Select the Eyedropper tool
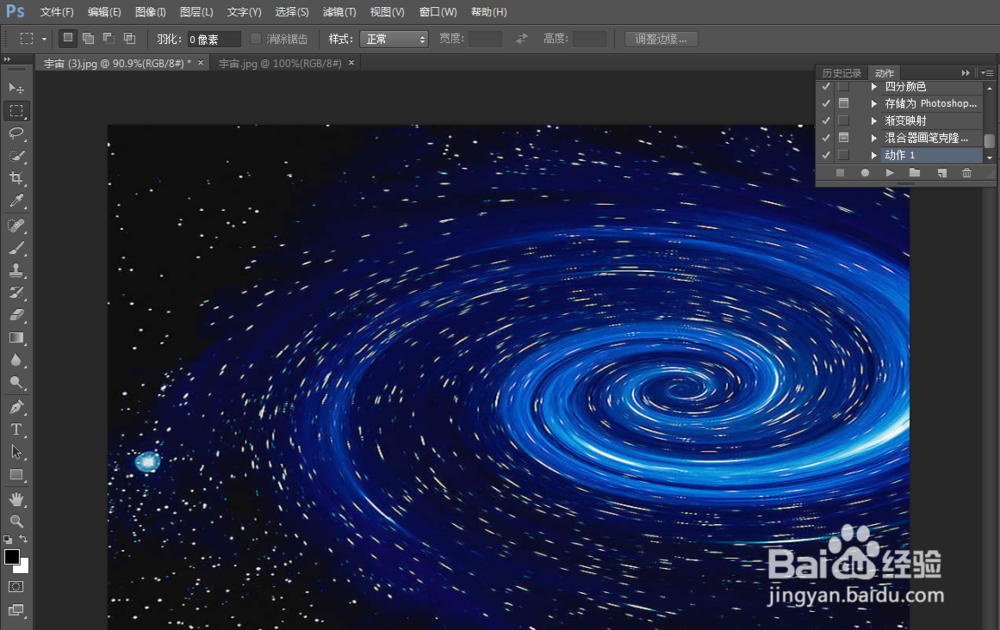The height and width of the screenshot is (630, 1000). [x=16, y=201]
